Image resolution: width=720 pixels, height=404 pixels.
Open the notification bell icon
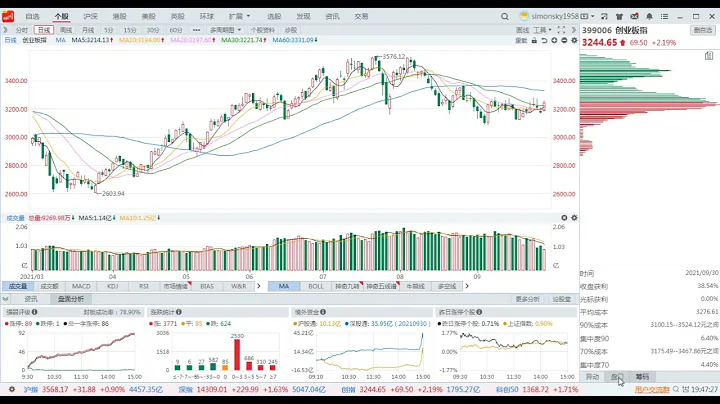649,17
